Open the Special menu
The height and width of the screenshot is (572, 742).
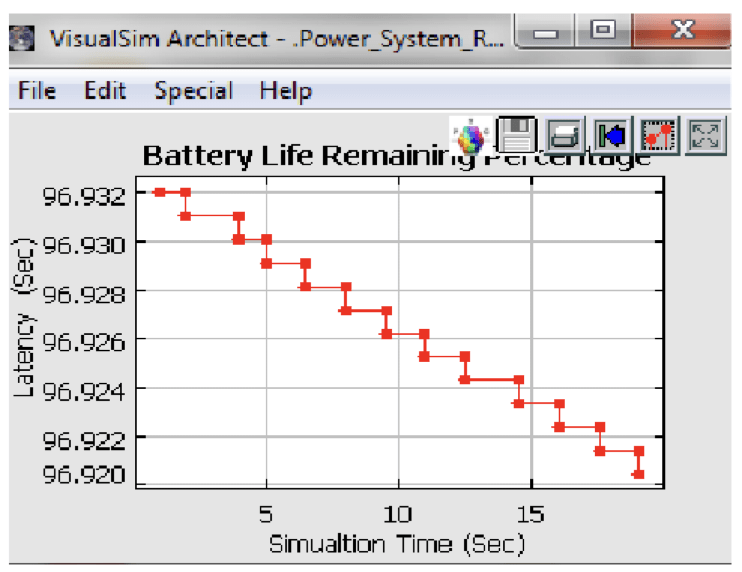[x=193, y=91]
